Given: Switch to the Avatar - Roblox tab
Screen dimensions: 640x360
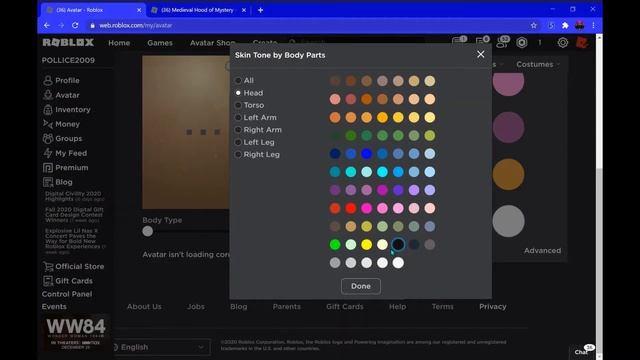Looking at the screenshot, I should pos(93,10).
